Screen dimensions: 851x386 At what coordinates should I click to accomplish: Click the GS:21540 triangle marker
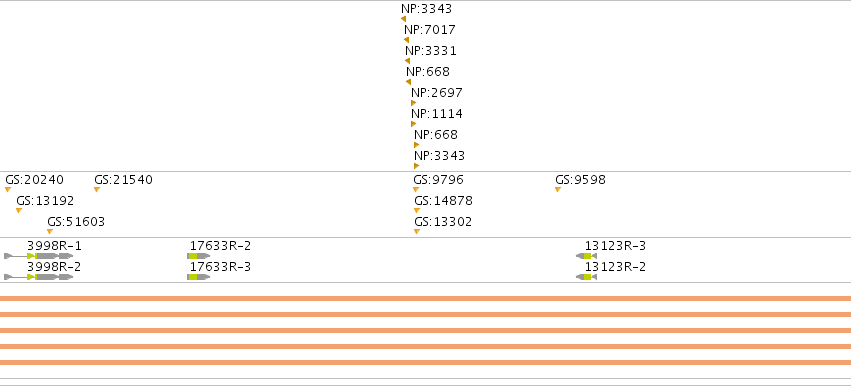point(97,189)
